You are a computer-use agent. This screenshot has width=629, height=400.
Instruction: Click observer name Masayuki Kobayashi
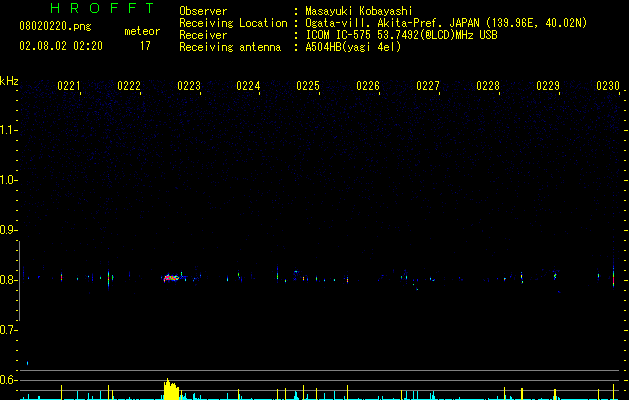[x=359, y=11]
